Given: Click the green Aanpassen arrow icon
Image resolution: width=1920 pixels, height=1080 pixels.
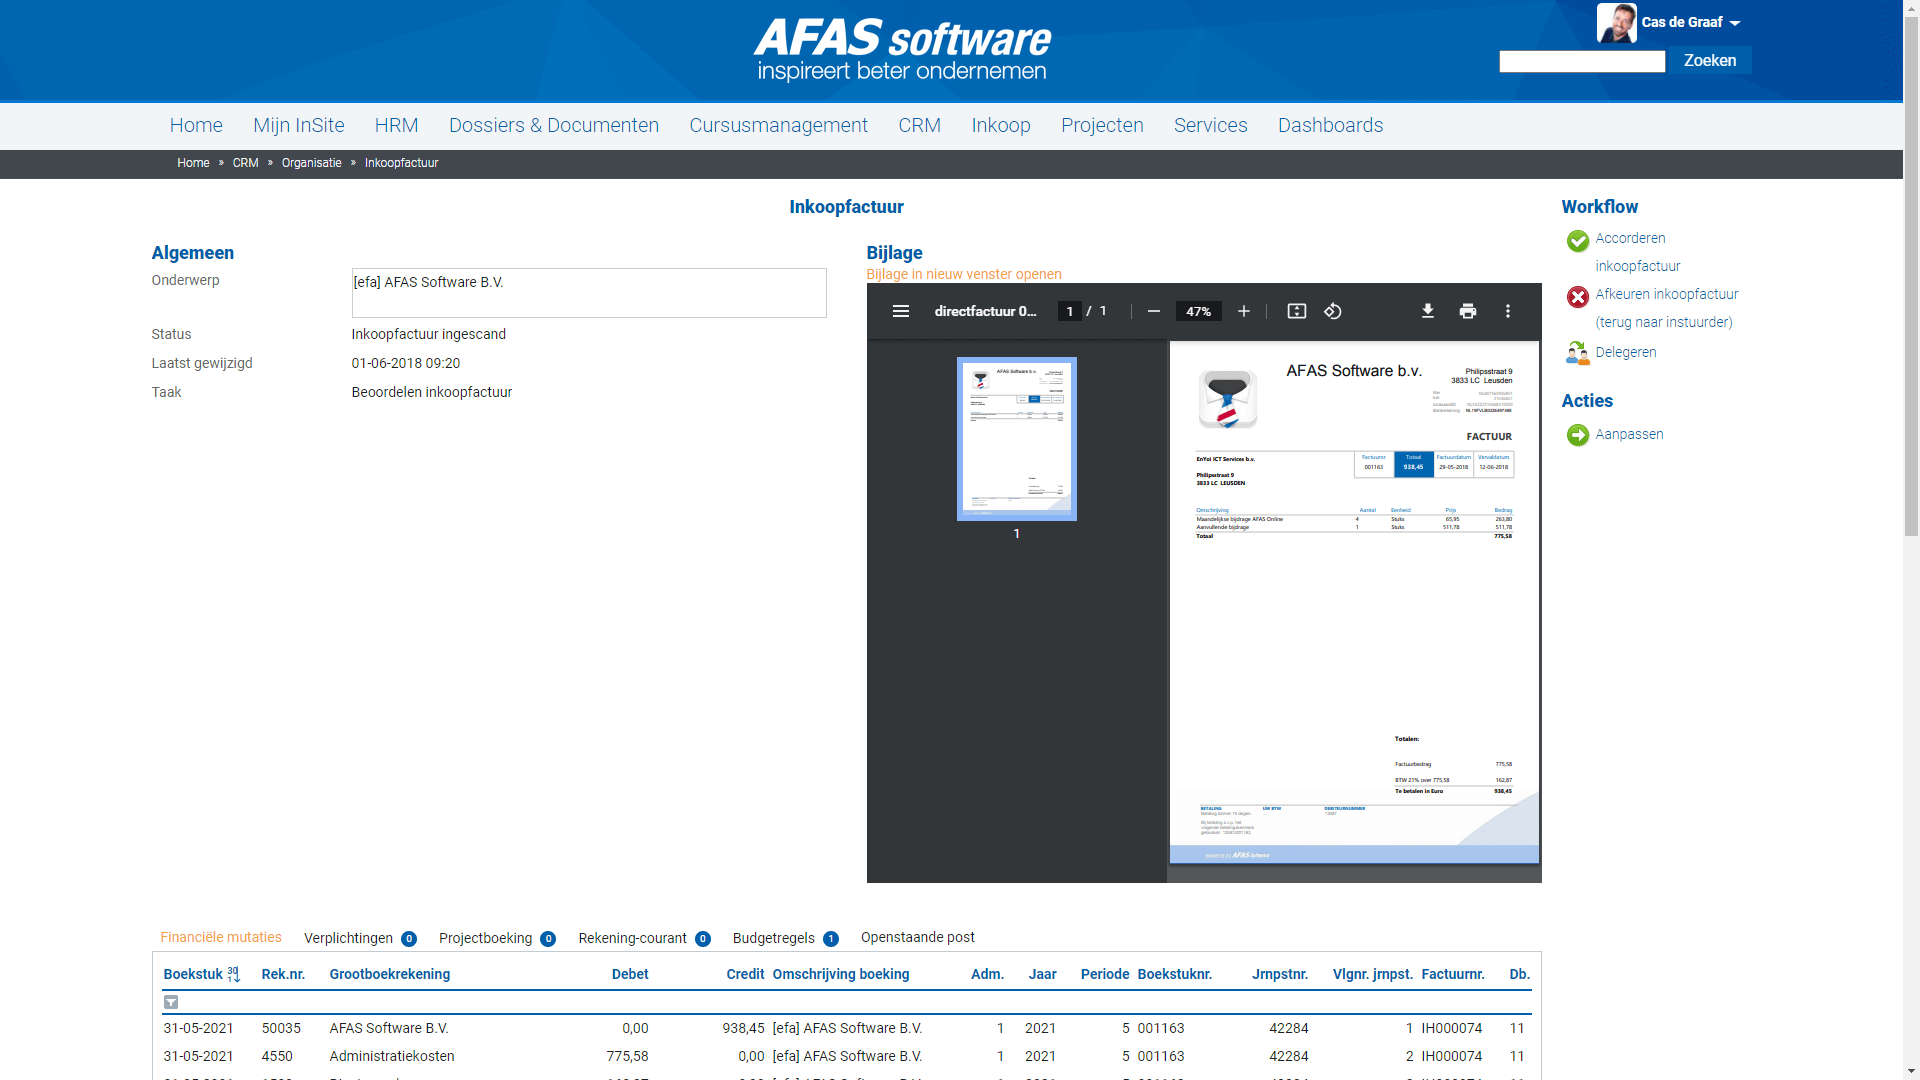Looking at the screenshot, I should pos(1577,435).
